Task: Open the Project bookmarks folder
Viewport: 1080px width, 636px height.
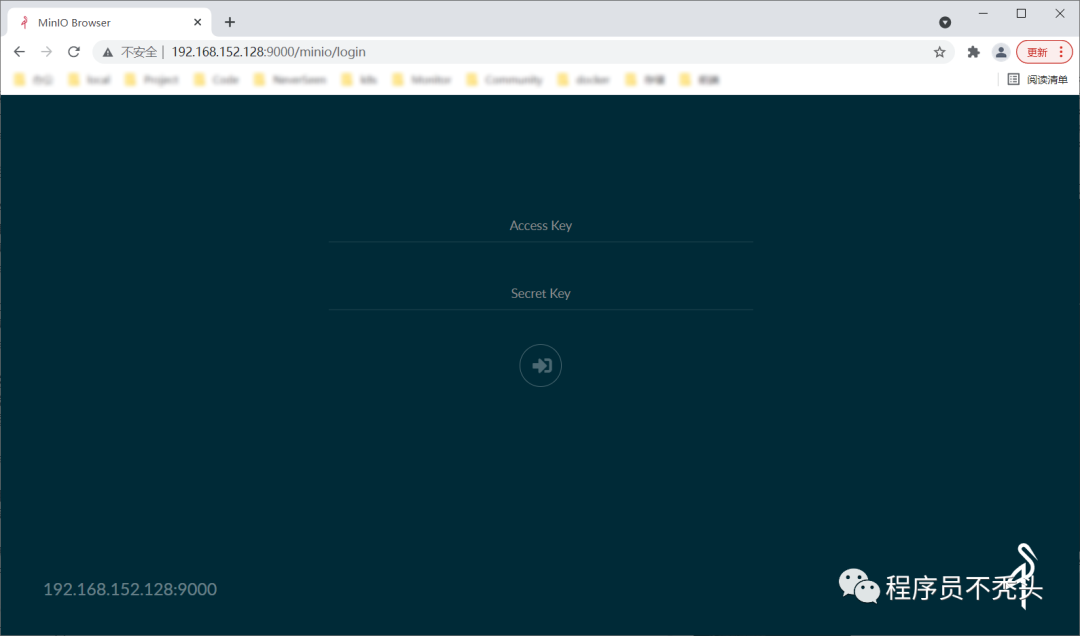Action: point(152,79)
